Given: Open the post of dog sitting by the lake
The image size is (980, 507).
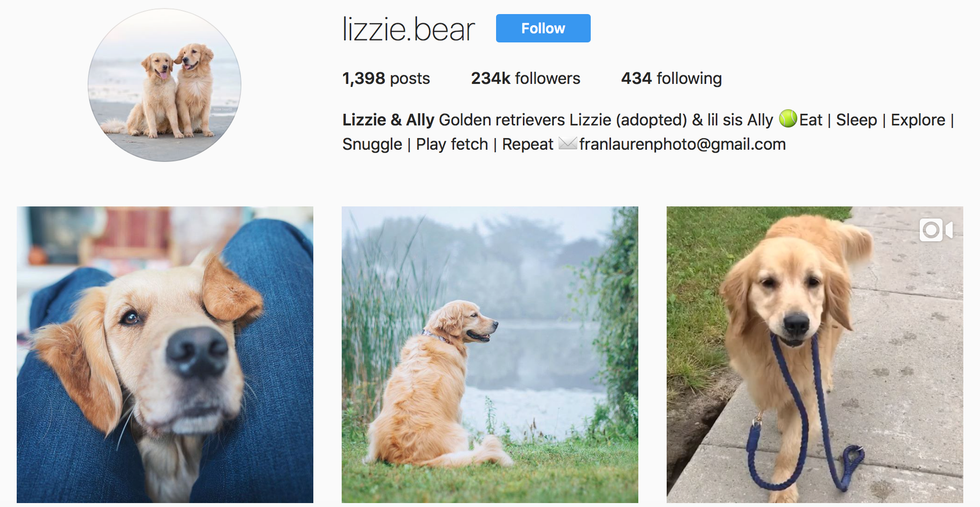Looking at the screenshot, I should coord(490,354).
